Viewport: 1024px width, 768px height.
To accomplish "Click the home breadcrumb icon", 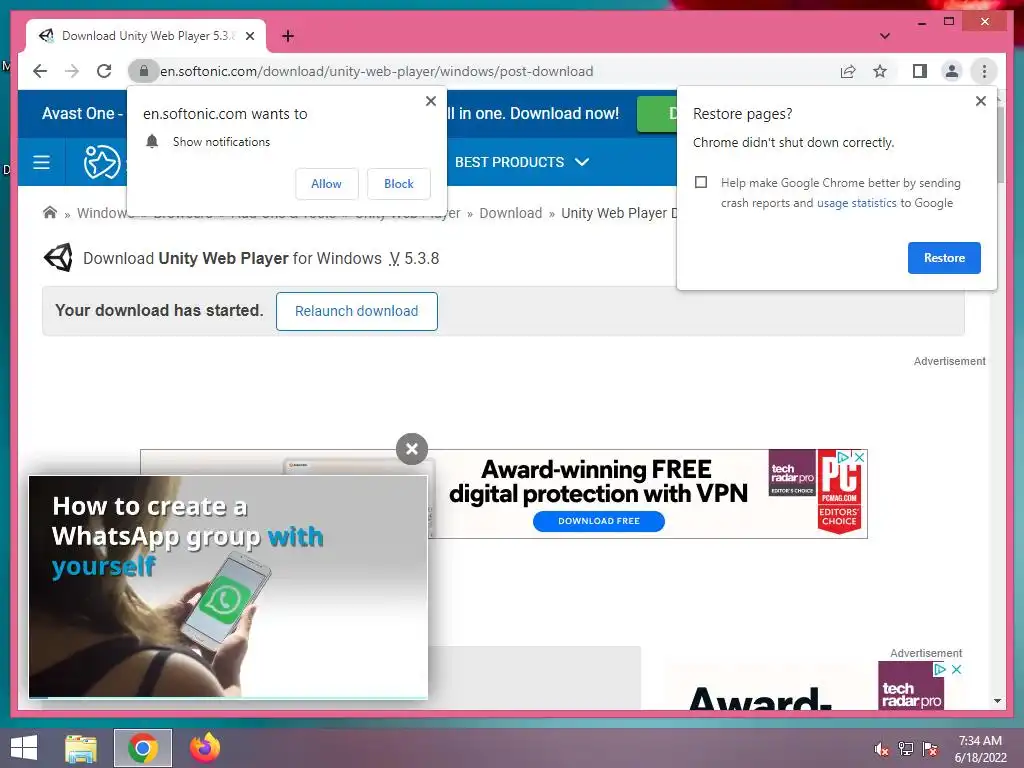I will click(x=50, y=213).
